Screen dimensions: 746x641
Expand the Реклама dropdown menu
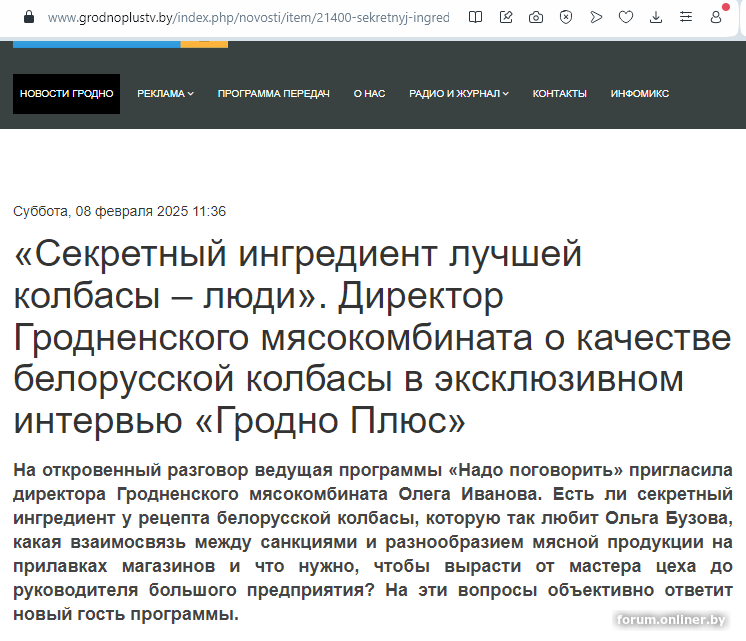(x=165, y=94)
